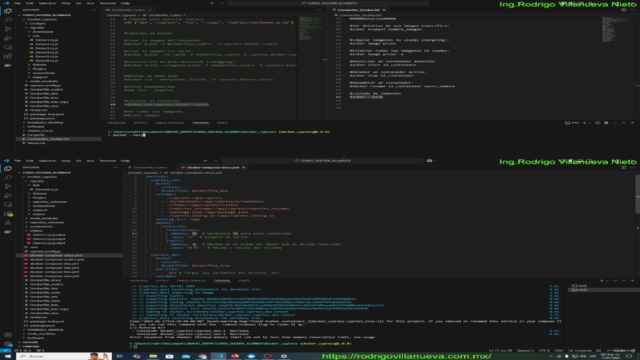Image resolution: width=640 pixels, height=360 pixels.
Task: Click the command center search box in the lower window
Action: (x=322, y=161)
